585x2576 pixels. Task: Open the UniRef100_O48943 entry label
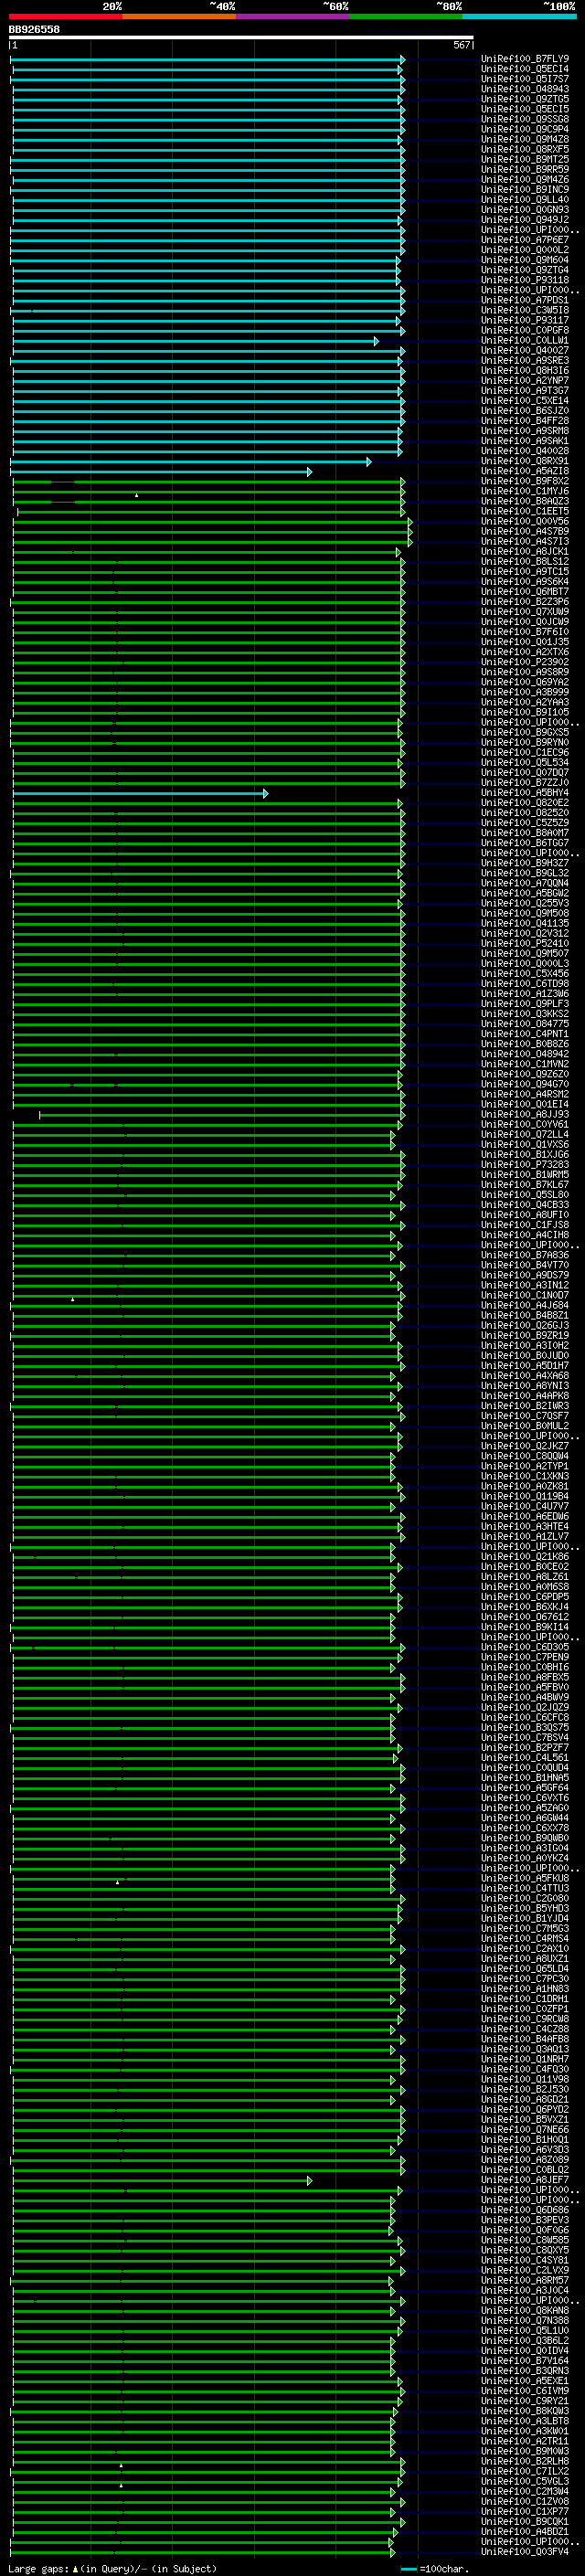coord(525,89)
